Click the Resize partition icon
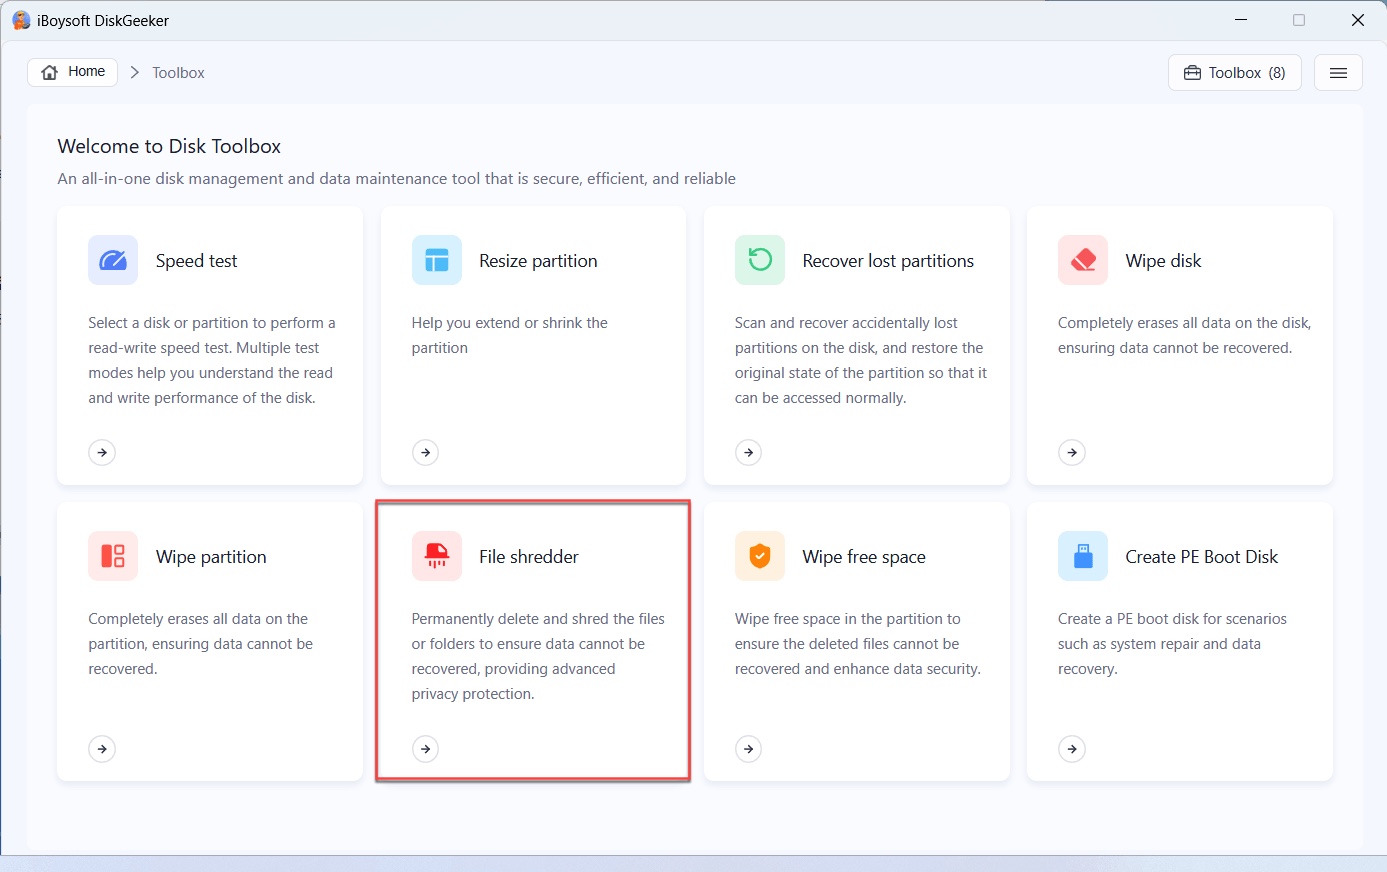 point(437,261)
